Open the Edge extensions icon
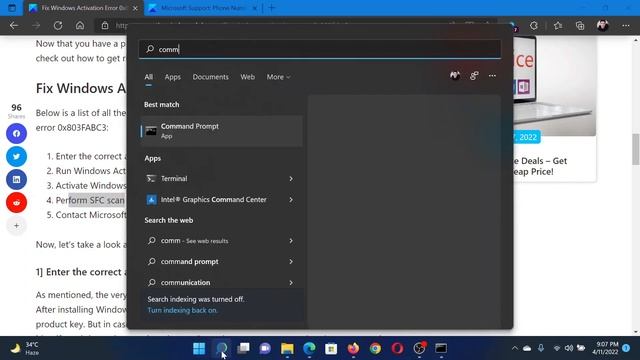 point(534,26)
